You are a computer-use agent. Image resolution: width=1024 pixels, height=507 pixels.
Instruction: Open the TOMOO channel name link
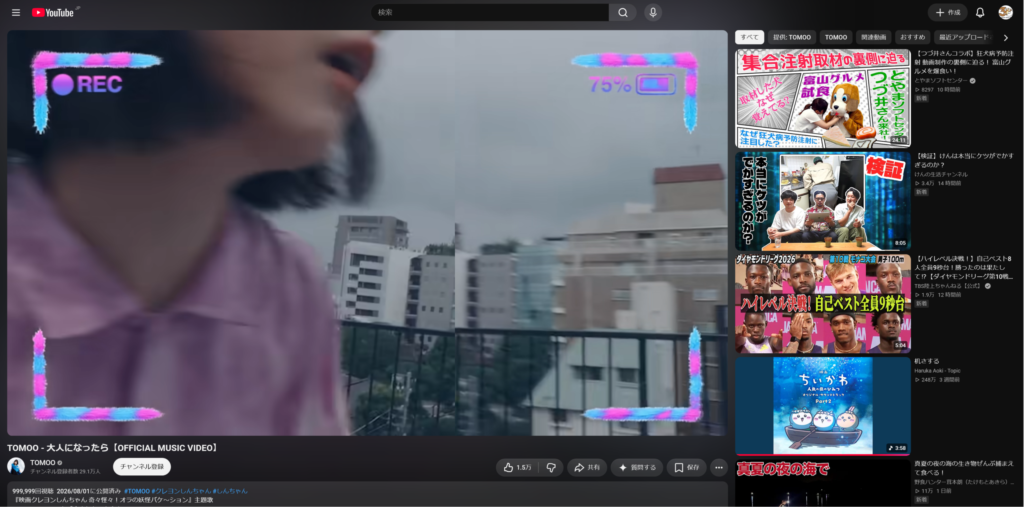[x=42, y=462]
